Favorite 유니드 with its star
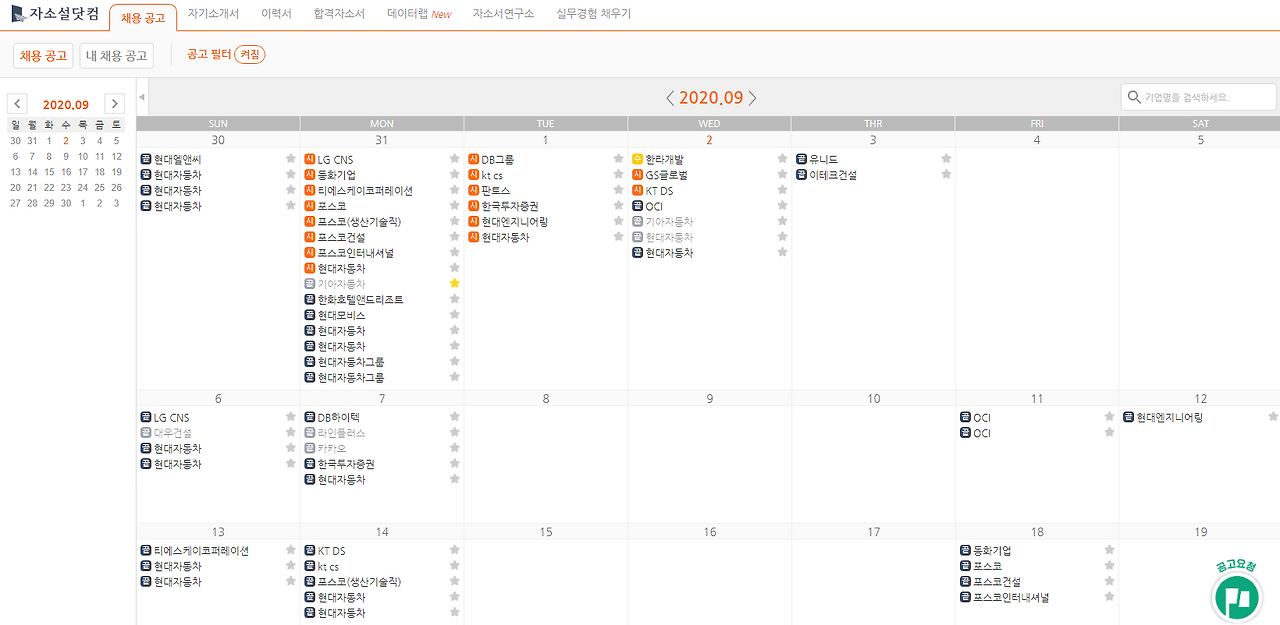The width and height of the screenshot is (1280, 625). point(946,160)
